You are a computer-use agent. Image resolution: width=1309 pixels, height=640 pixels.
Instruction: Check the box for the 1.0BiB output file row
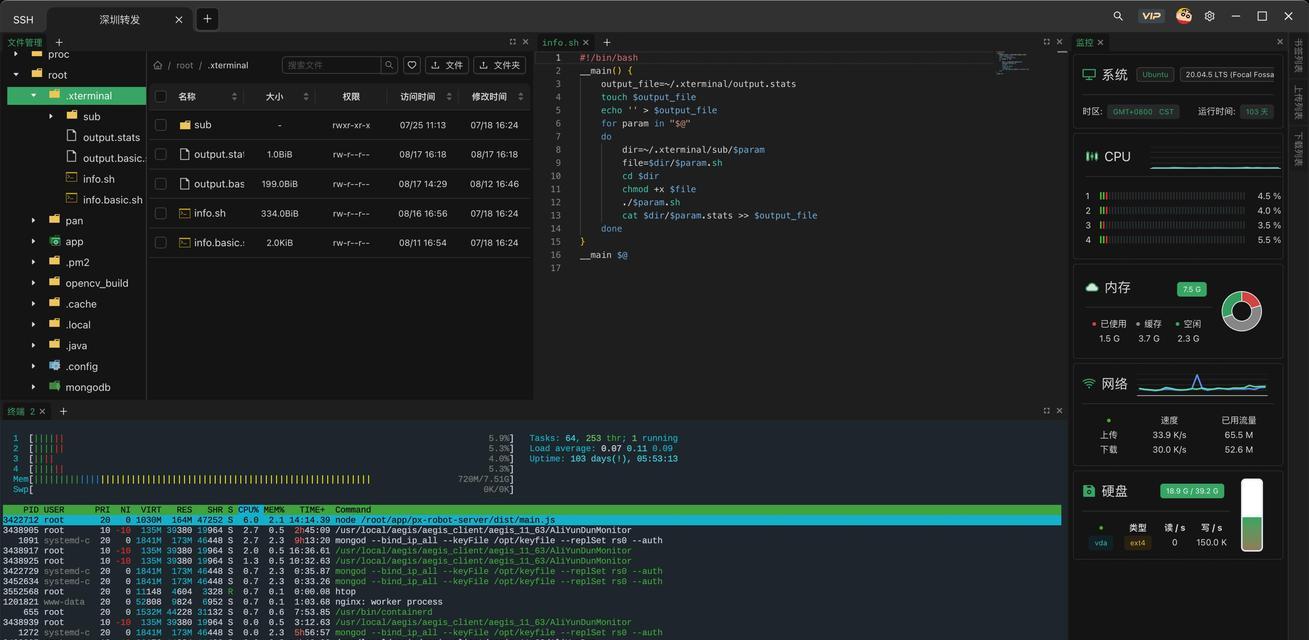coord(160,155)
